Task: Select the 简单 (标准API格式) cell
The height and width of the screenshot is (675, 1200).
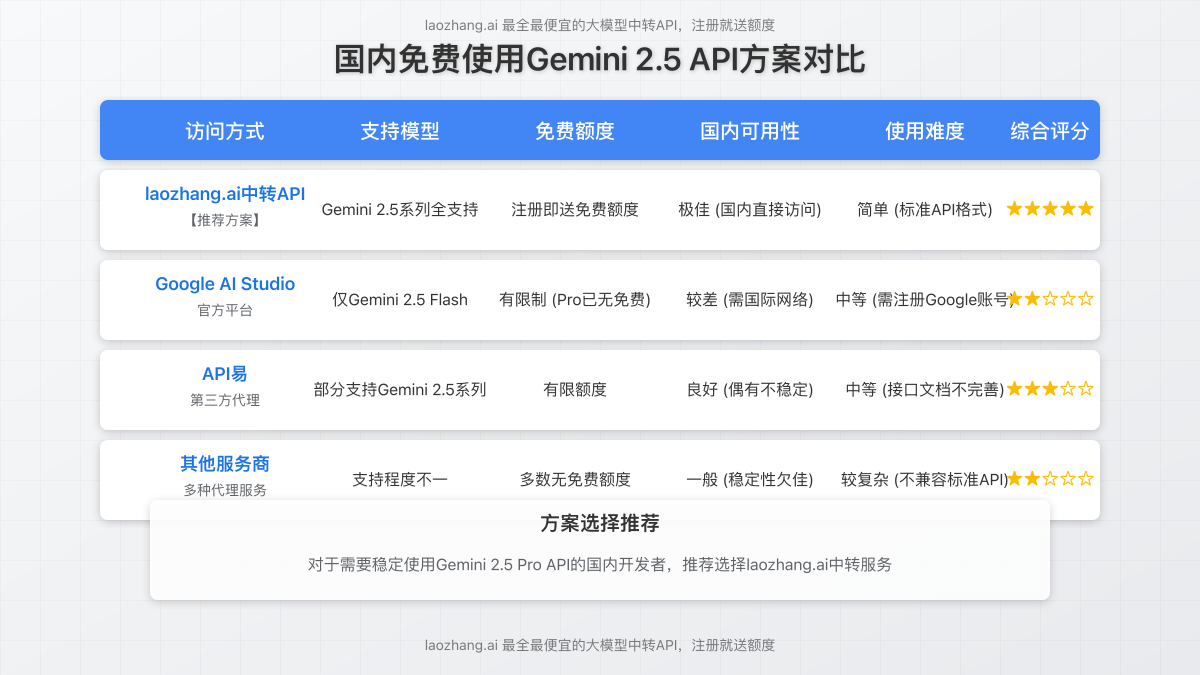Action: pyautogui.click(x=925, y=210)
